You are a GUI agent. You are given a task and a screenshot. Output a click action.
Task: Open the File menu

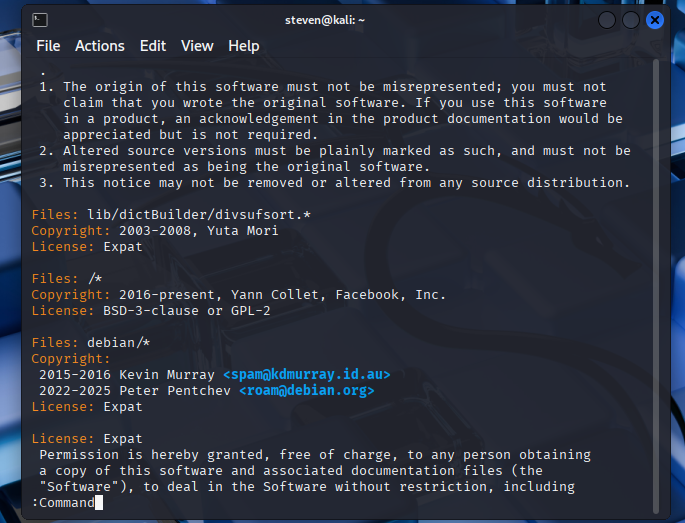tap(48, 46)
